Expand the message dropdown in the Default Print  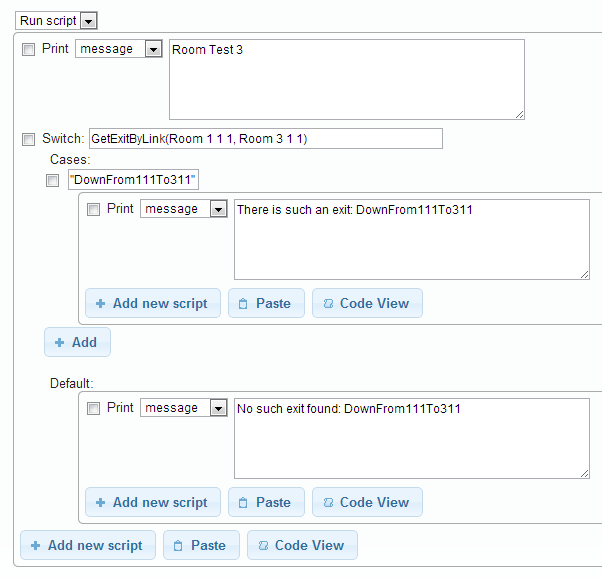[218, 408]
